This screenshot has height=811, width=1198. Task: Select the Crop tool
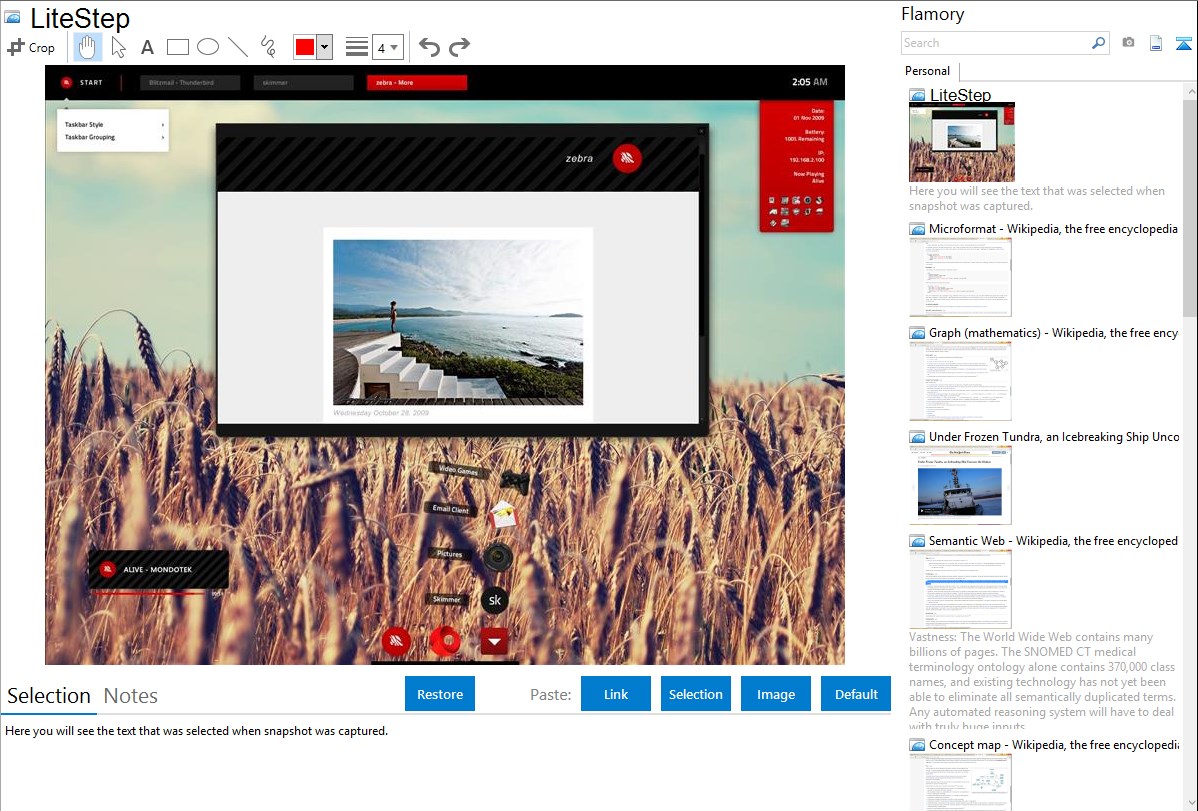31,47
